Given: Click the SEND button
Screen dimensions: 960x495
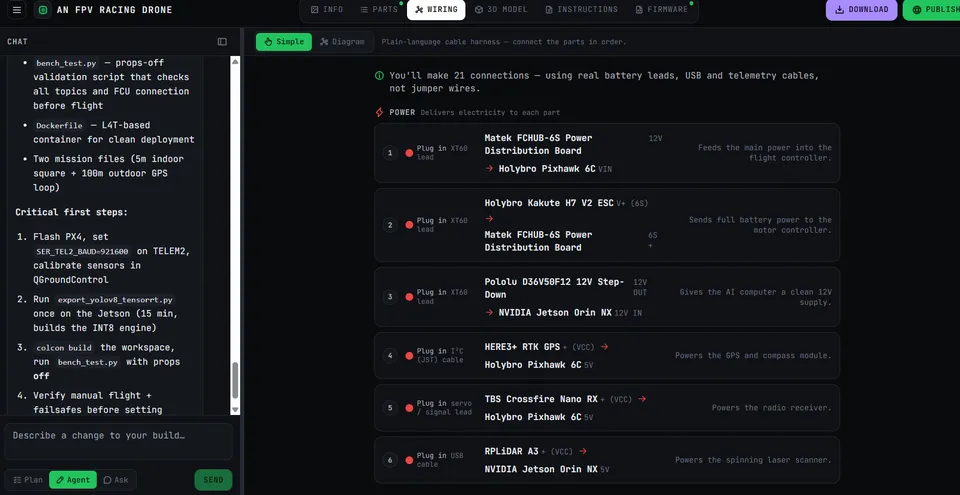Looking at the screenshot, I should click(213, 480).
